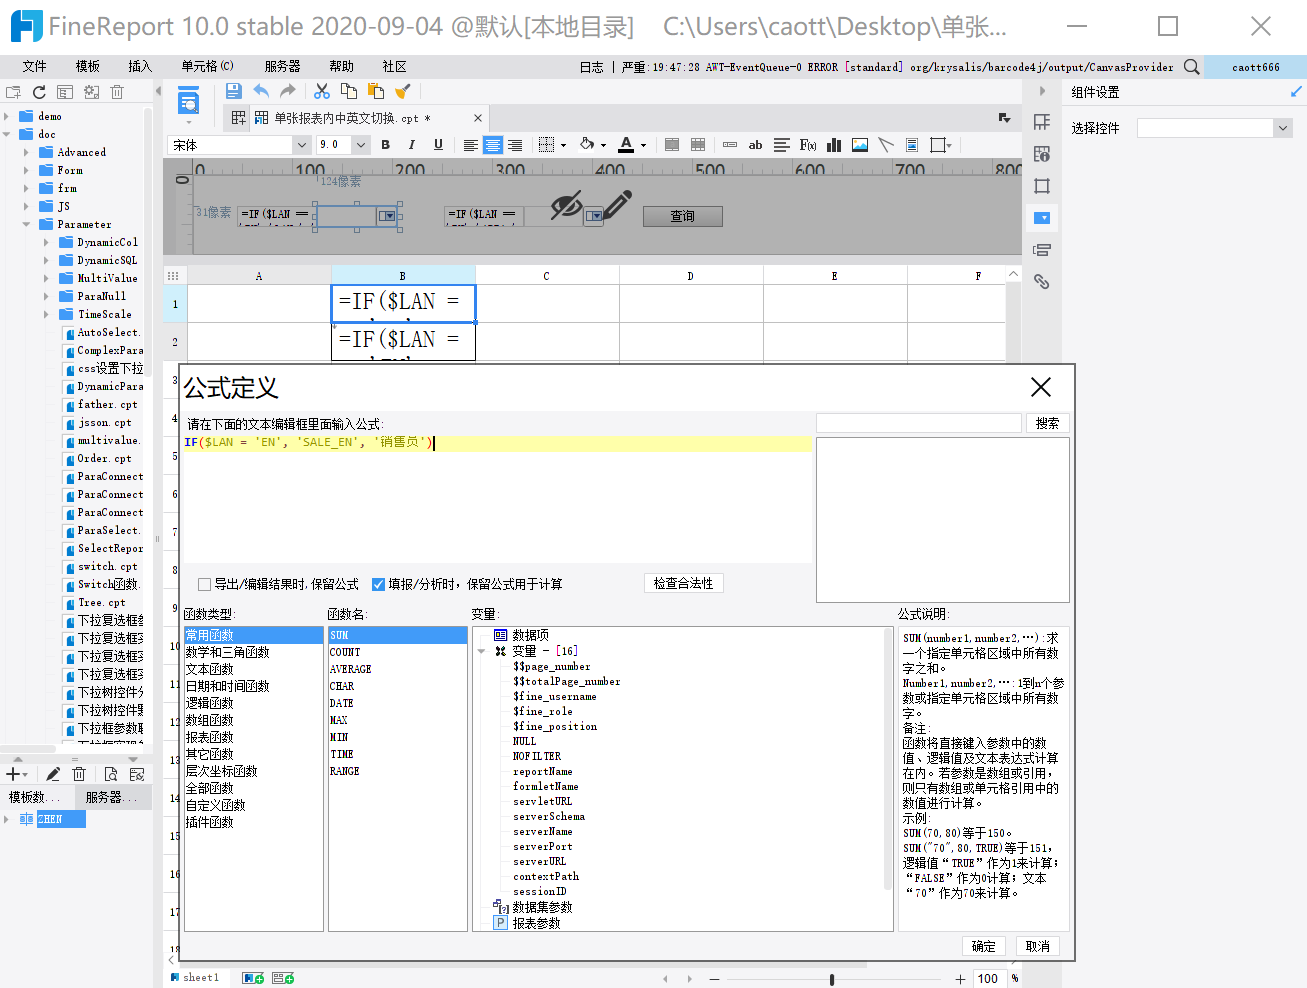Image resolution: width=1307 pixels, height=988 pixels.
Task: Click inside the formula text editor
Action: click(x=497, y=499)
